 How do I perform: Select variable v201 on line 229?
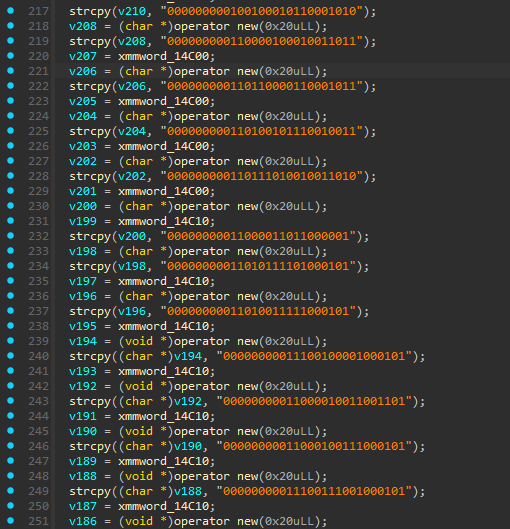point(83,191)
